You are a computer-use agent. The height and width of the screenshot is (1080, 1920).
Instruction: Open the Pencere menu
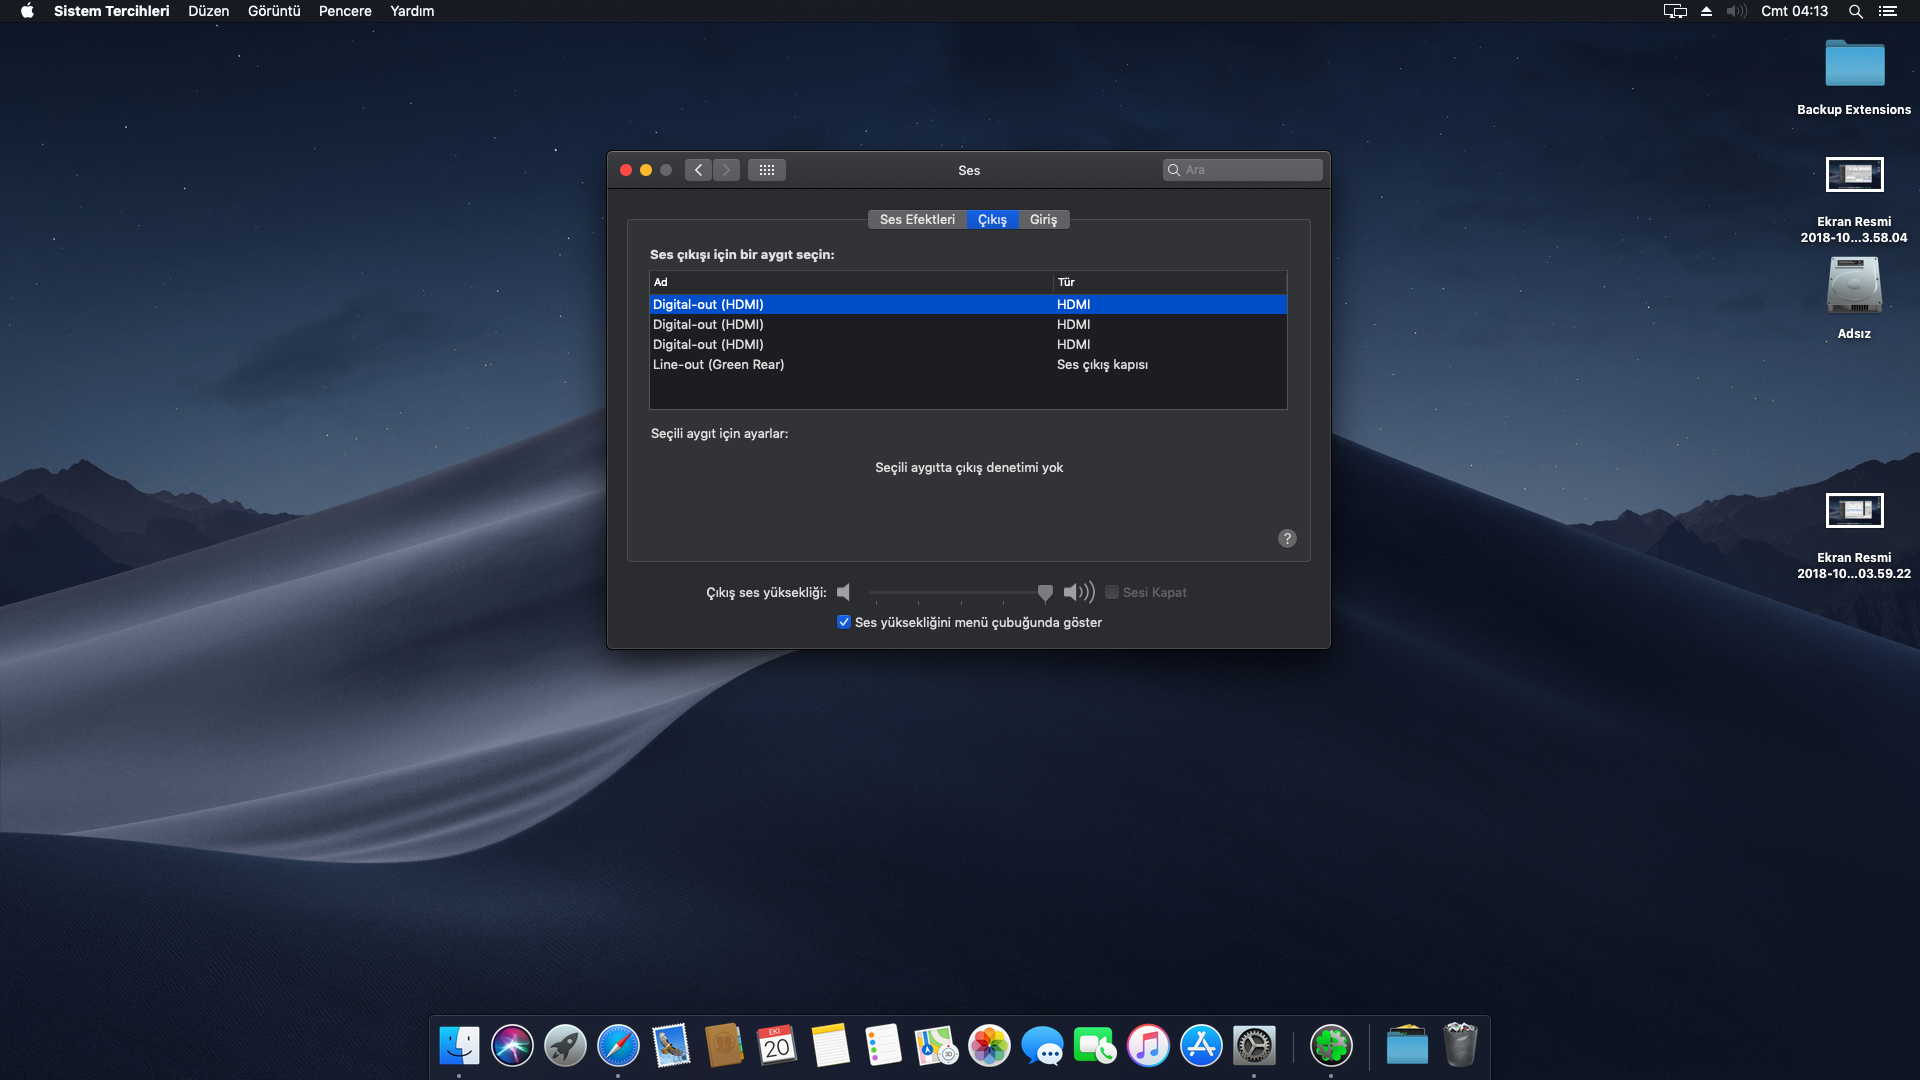pyautogui.click(x=345, y=11)
